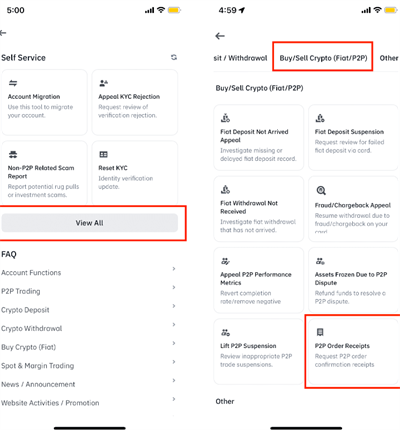Image resolution: width=400 pixels, height=430 pixels.
Task: Tap the Non-P2P Related Scam Report icon
Action: pyautogui.click(x=13, y=154)
